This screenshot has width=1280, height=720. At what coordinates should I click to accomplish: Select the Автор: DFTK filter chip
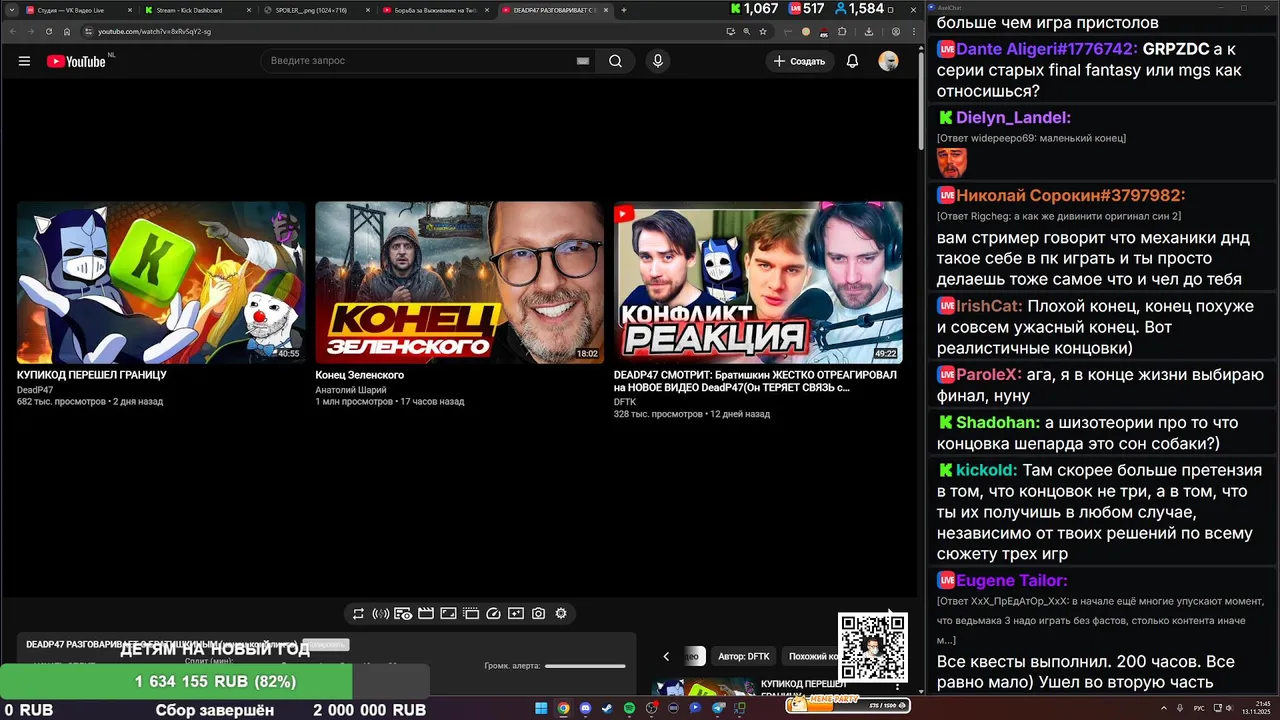(744, 656)
